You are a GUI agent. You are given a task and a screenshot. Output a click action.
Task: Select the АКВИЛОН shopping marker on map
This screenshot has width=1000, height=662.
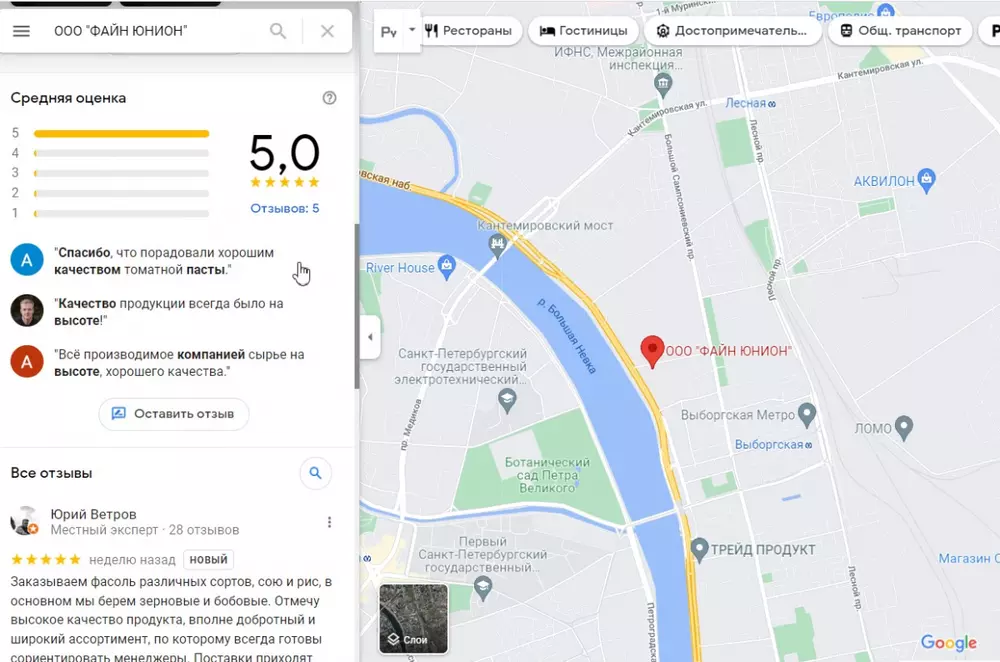coord(927,180)
